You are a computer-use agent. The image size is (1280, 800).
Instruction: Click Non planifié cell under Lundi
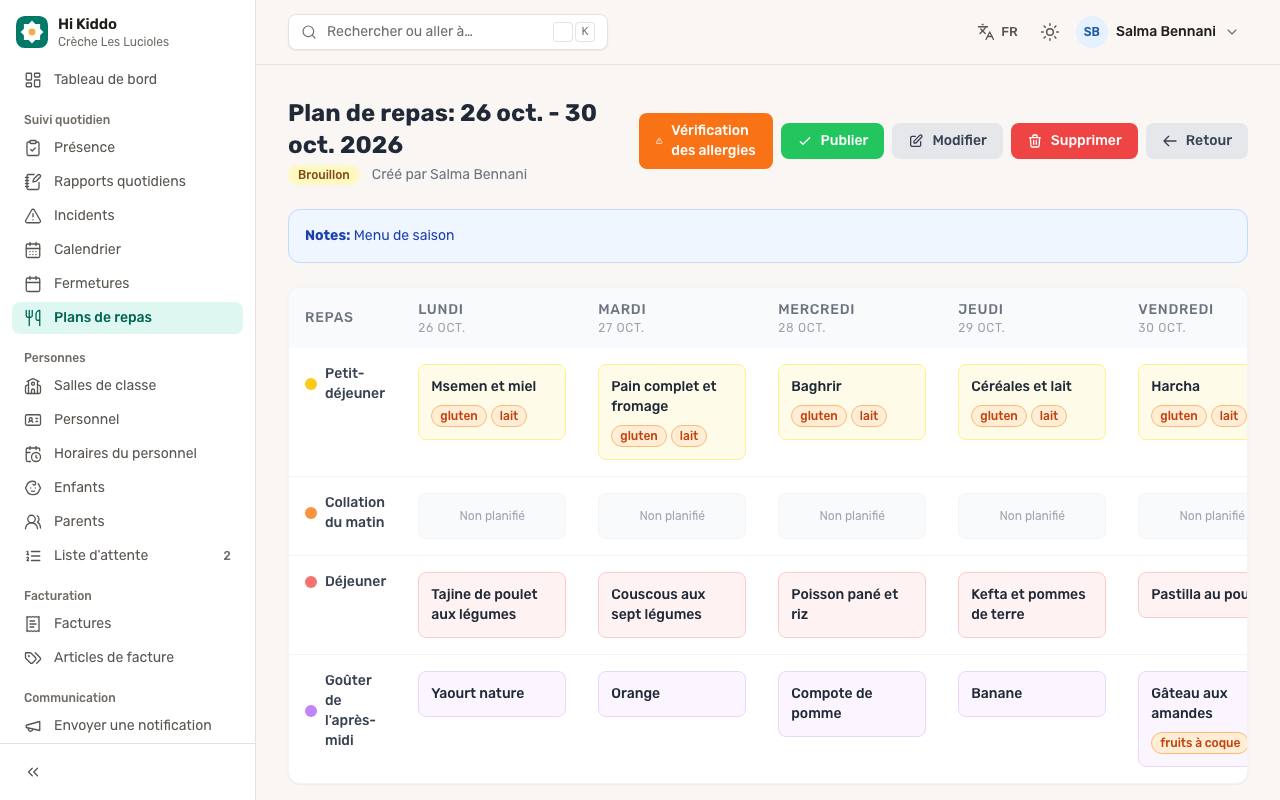pyautogui.click(x=492, y=516)
